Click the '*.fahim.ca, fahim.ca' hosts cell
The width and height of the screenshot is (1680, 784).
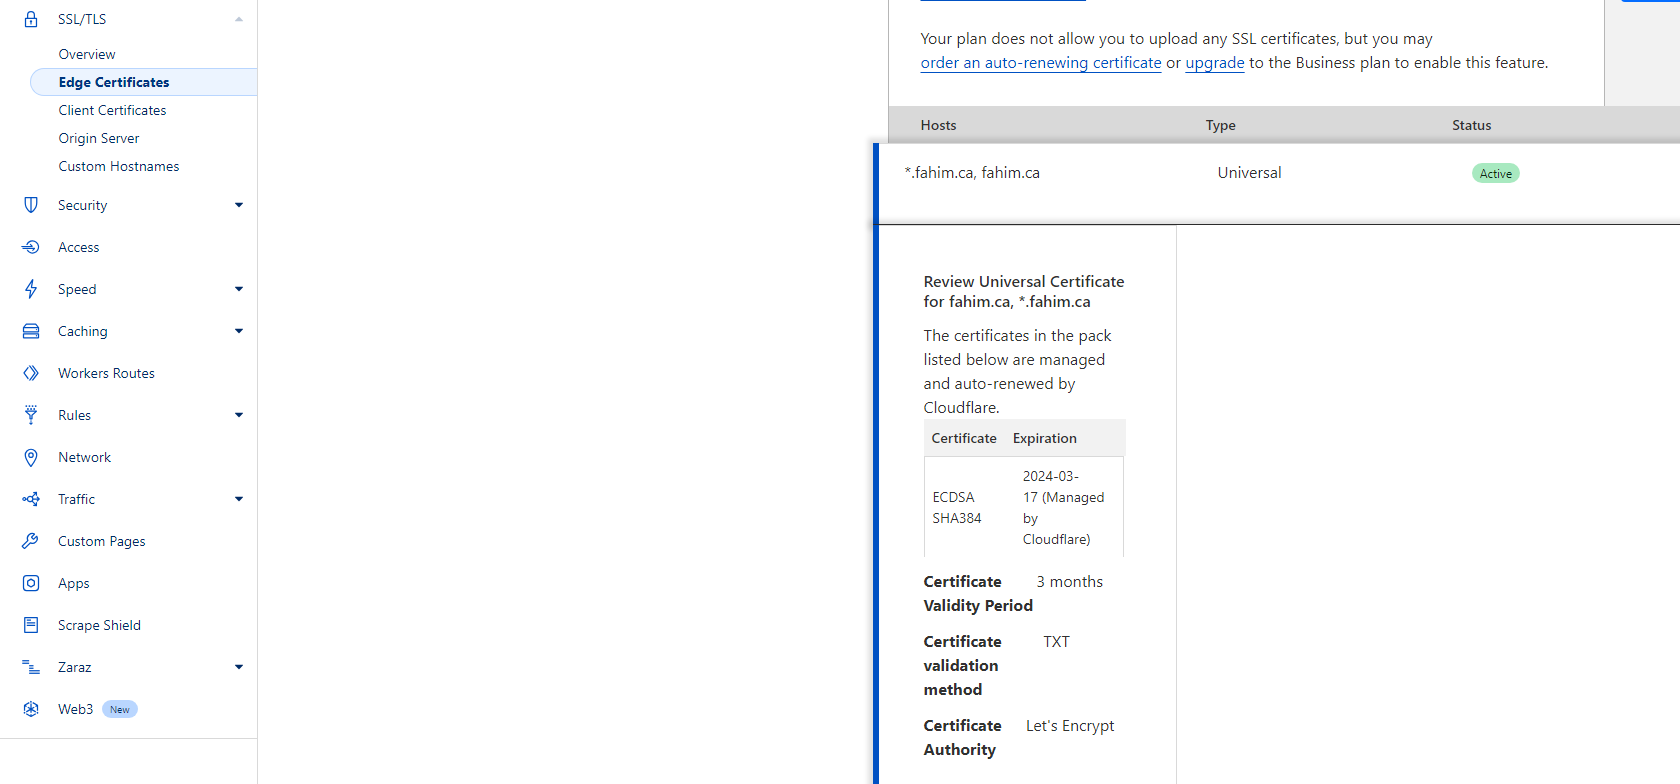coord(972,173)
